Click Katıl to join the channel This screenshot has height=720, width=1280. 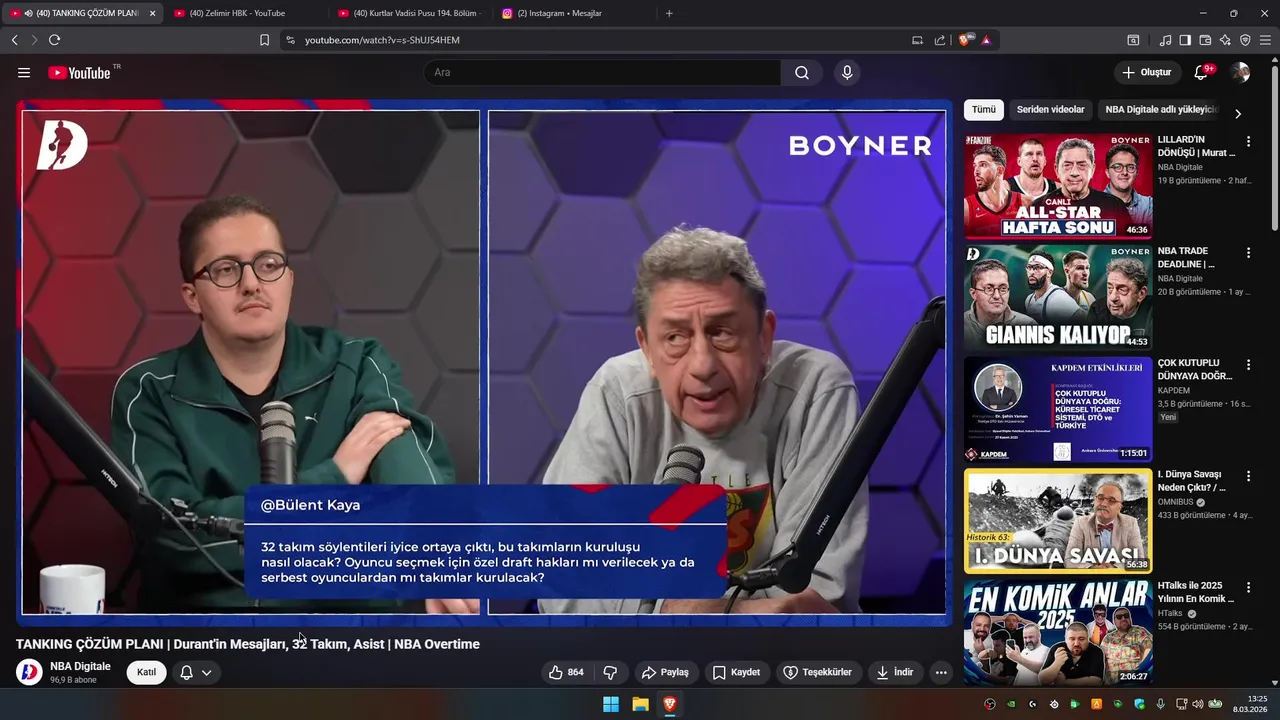[x=146, y=672]
